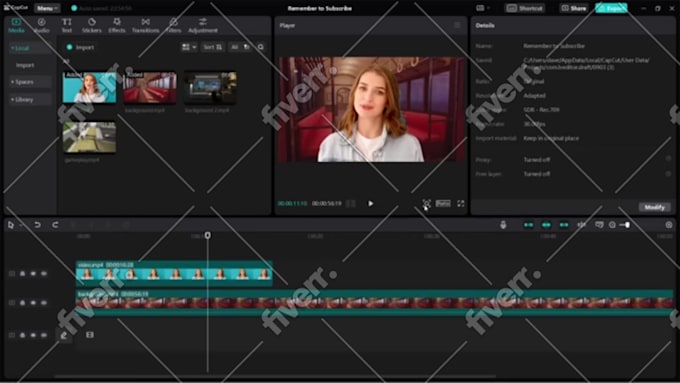Image resolution: width=680 pixels, height=383 pixels.
Task: Enter fullscreen preview in Player
Action: click(x=461, y=203)
